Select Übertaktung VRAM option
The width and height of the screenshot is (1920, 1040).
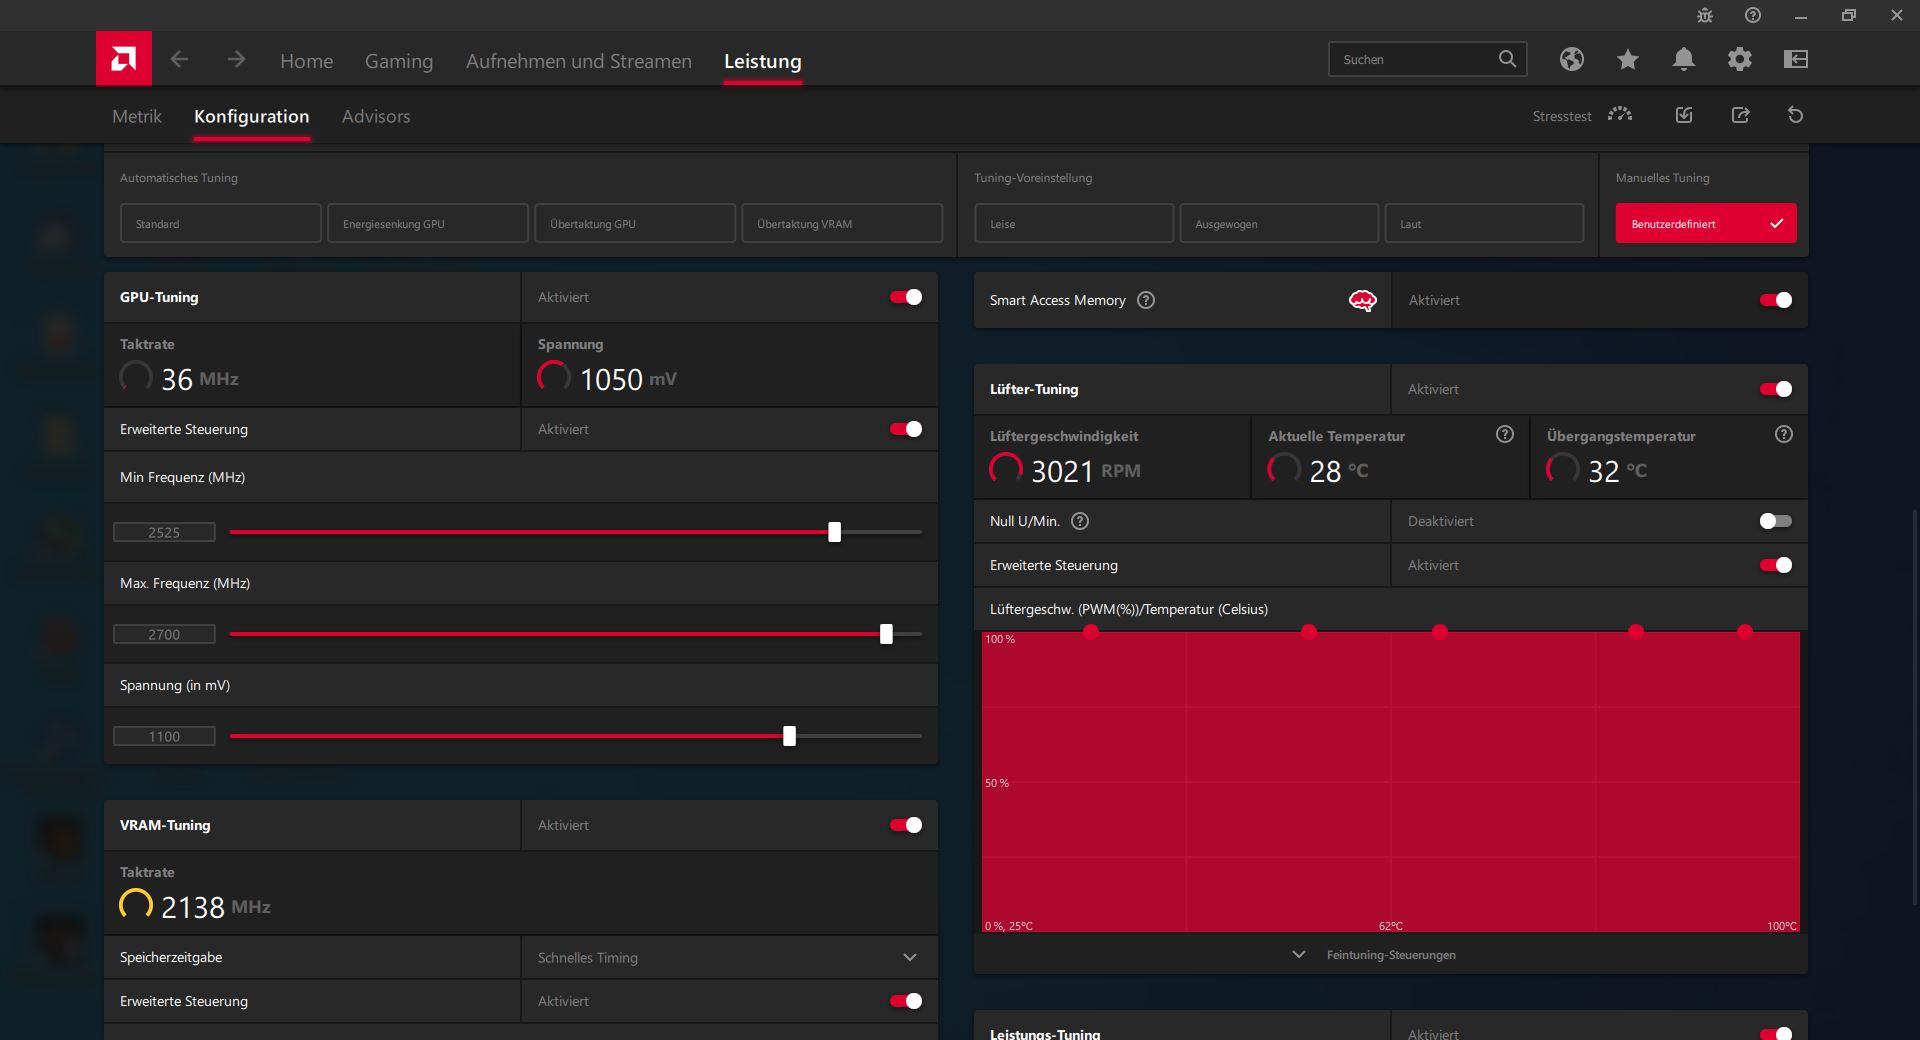[842, 223]
